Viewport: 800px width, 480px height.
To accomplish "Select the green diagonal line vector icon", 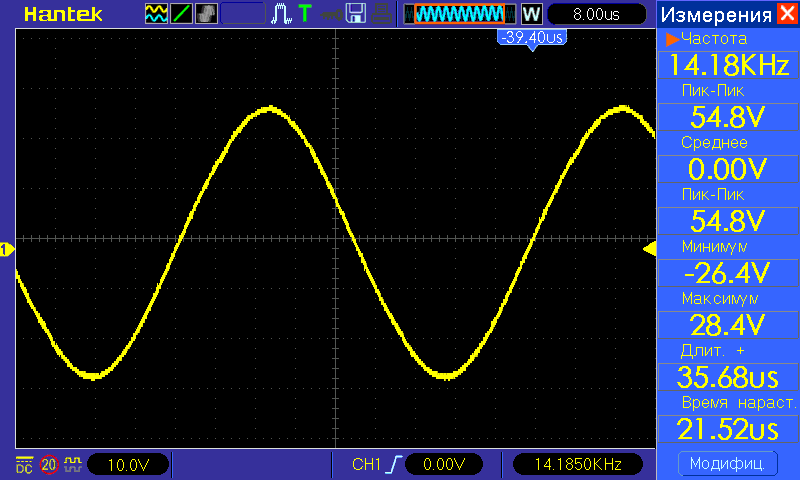I will (x=181, y=14).
